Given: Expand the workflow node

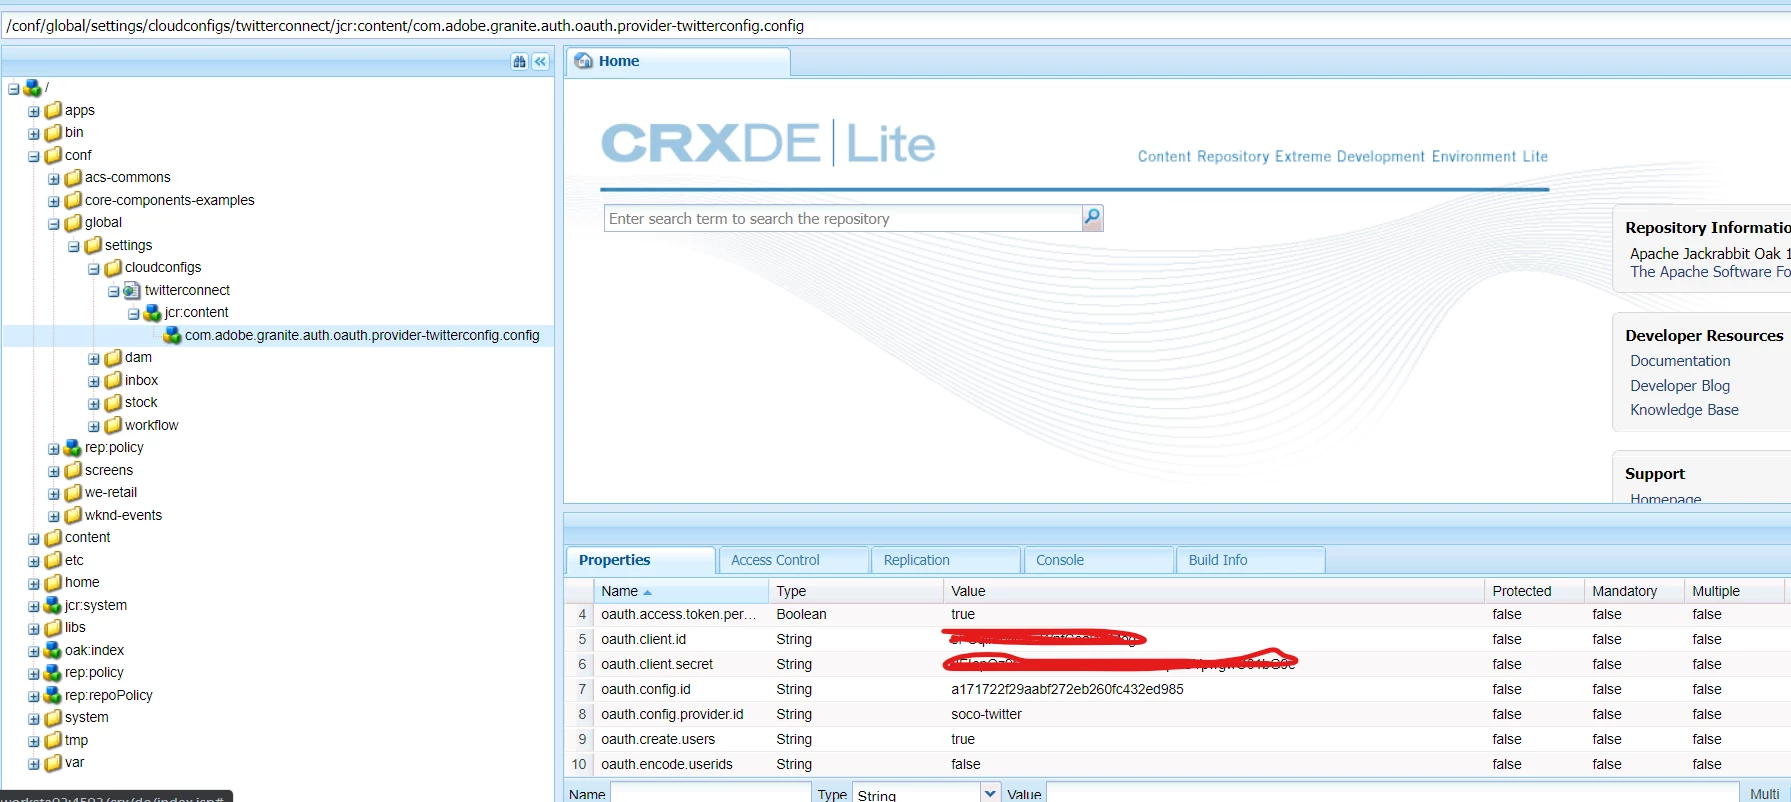Looking at the screenshot, I should coord(94,426).
